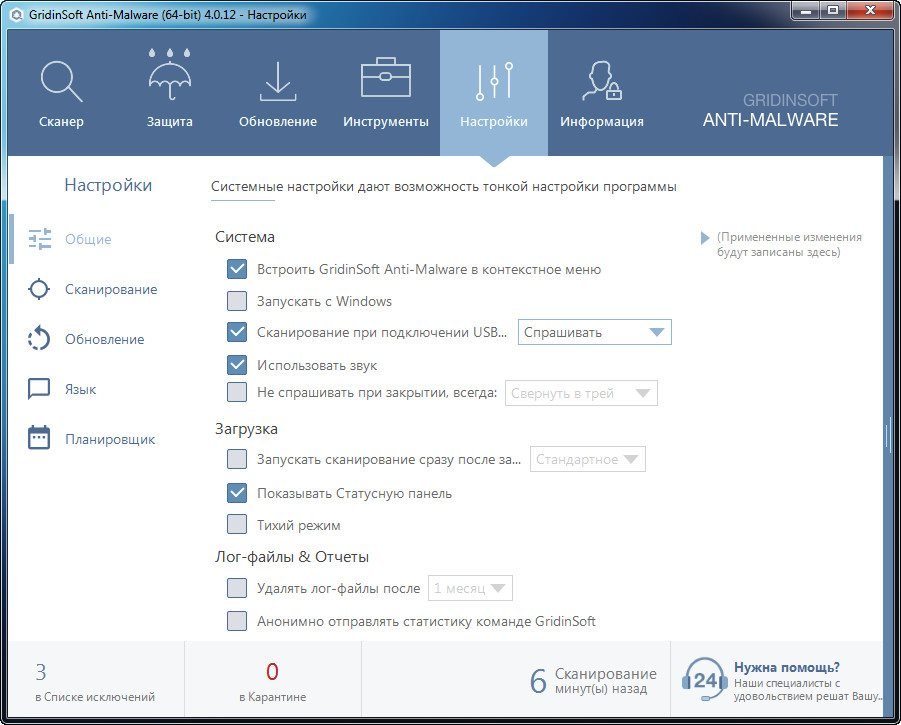Screen dimensions: 901x725
Task: Click the Примененные изменения note text
Action: 789,244
